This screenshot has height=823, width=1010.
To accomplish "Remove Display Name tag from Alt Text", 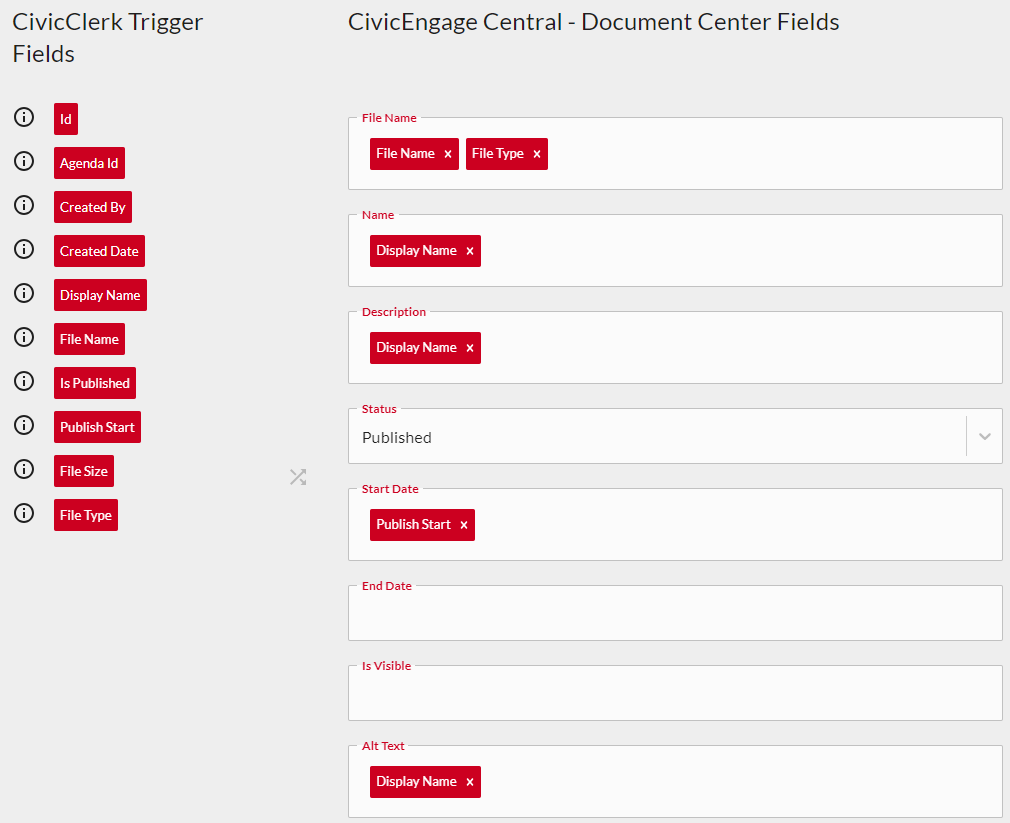I will (x=470, y=782).
